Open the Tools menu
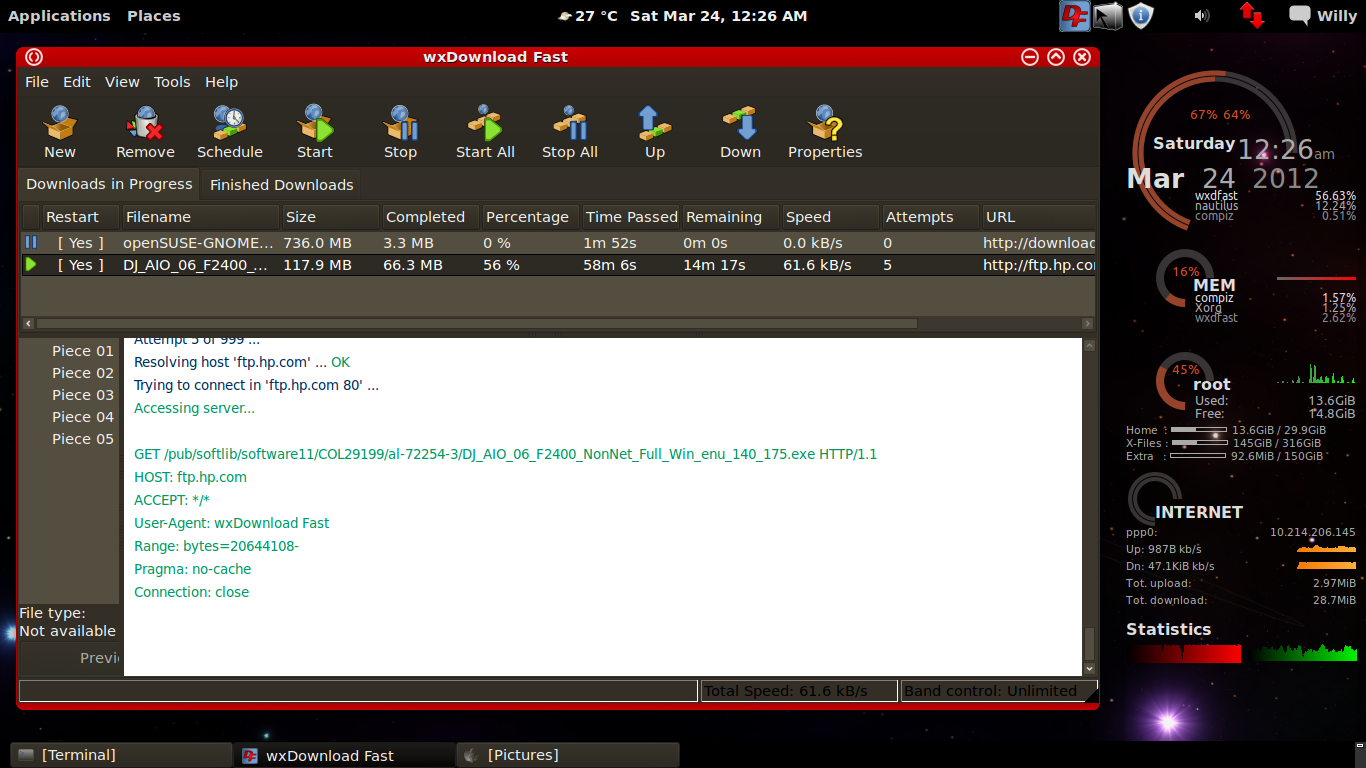Screen dimensions: 1366x768 click(171, 82)
